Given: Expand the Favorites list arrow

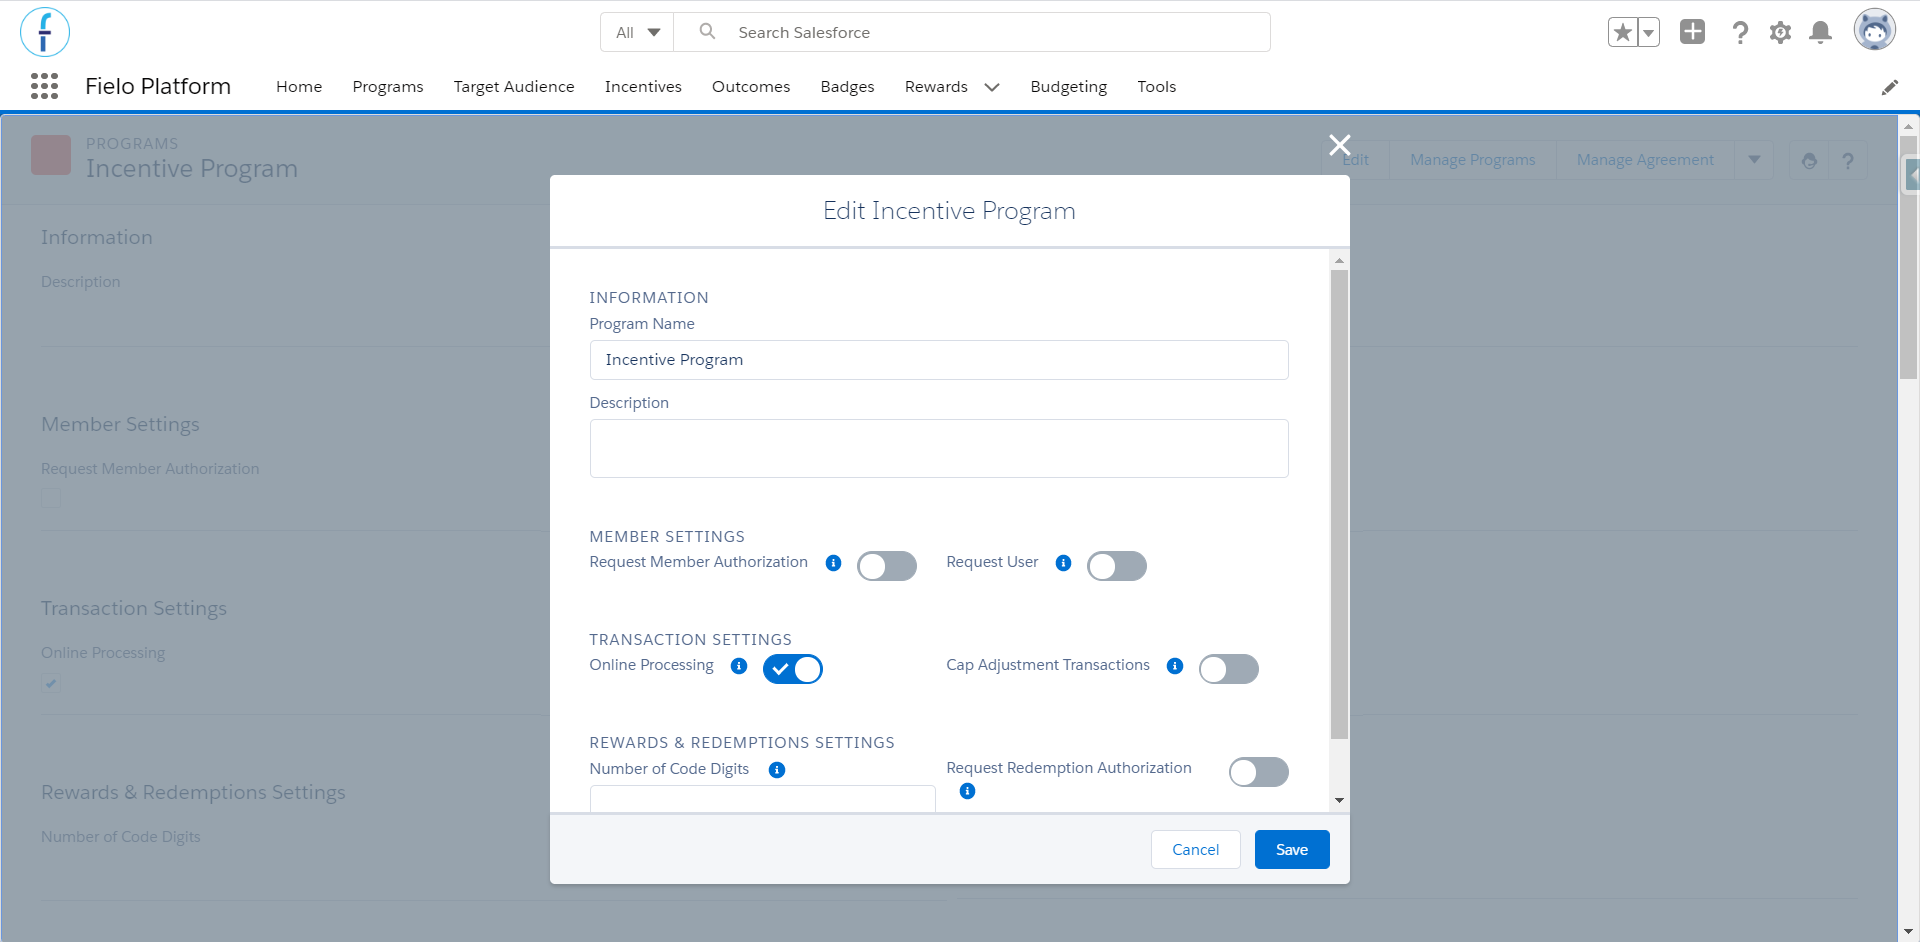Looking at the screenshot, I should 1649,32.
